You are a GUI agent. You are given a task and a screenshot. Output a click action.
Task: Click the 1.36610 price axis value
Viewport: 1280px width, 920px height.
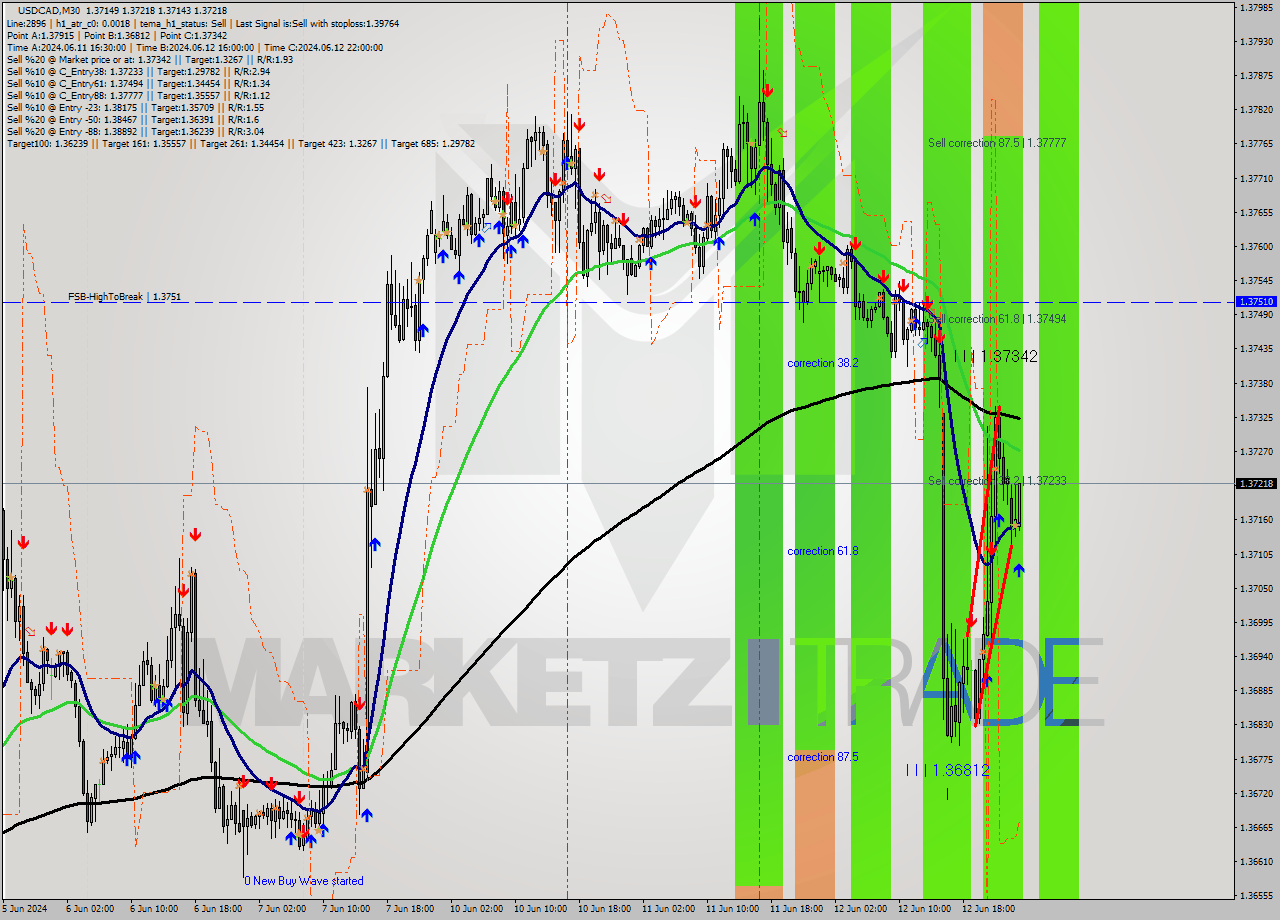pos(1257,861)
